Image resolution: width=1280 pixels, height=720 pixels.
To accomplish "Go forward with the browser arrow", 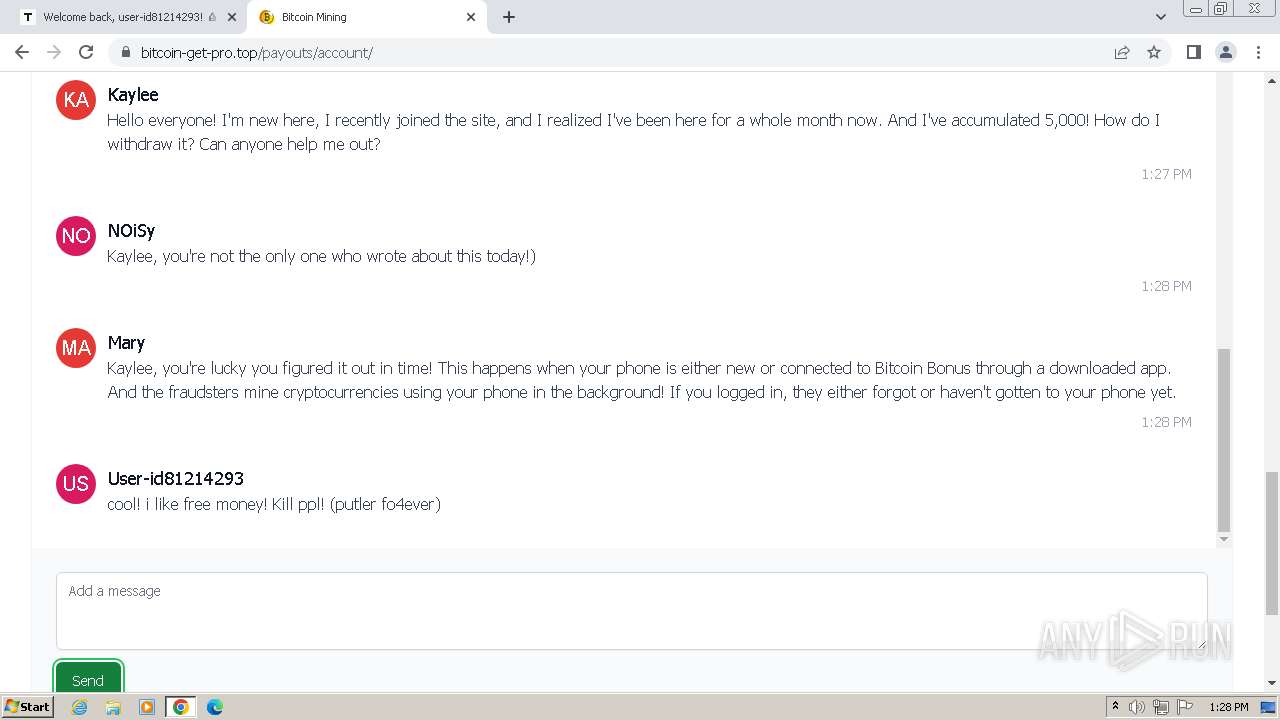I will [54, 52].
